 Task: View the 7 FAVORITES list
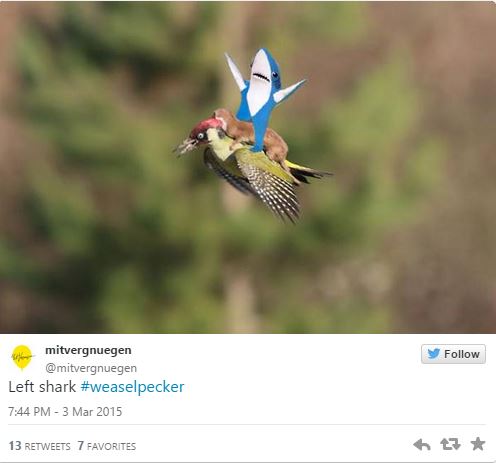click(107, 446)
